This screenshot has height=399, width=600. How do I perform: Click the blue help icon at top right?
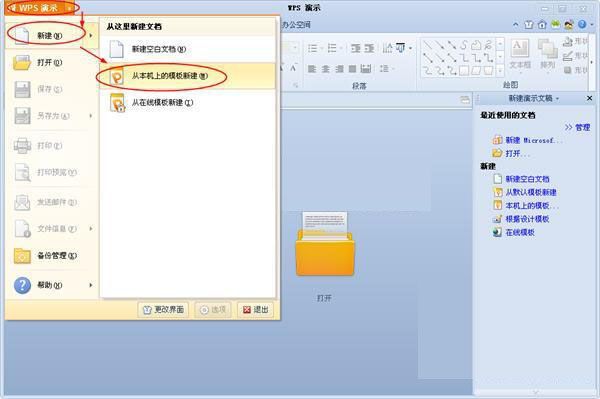[582, 24]
